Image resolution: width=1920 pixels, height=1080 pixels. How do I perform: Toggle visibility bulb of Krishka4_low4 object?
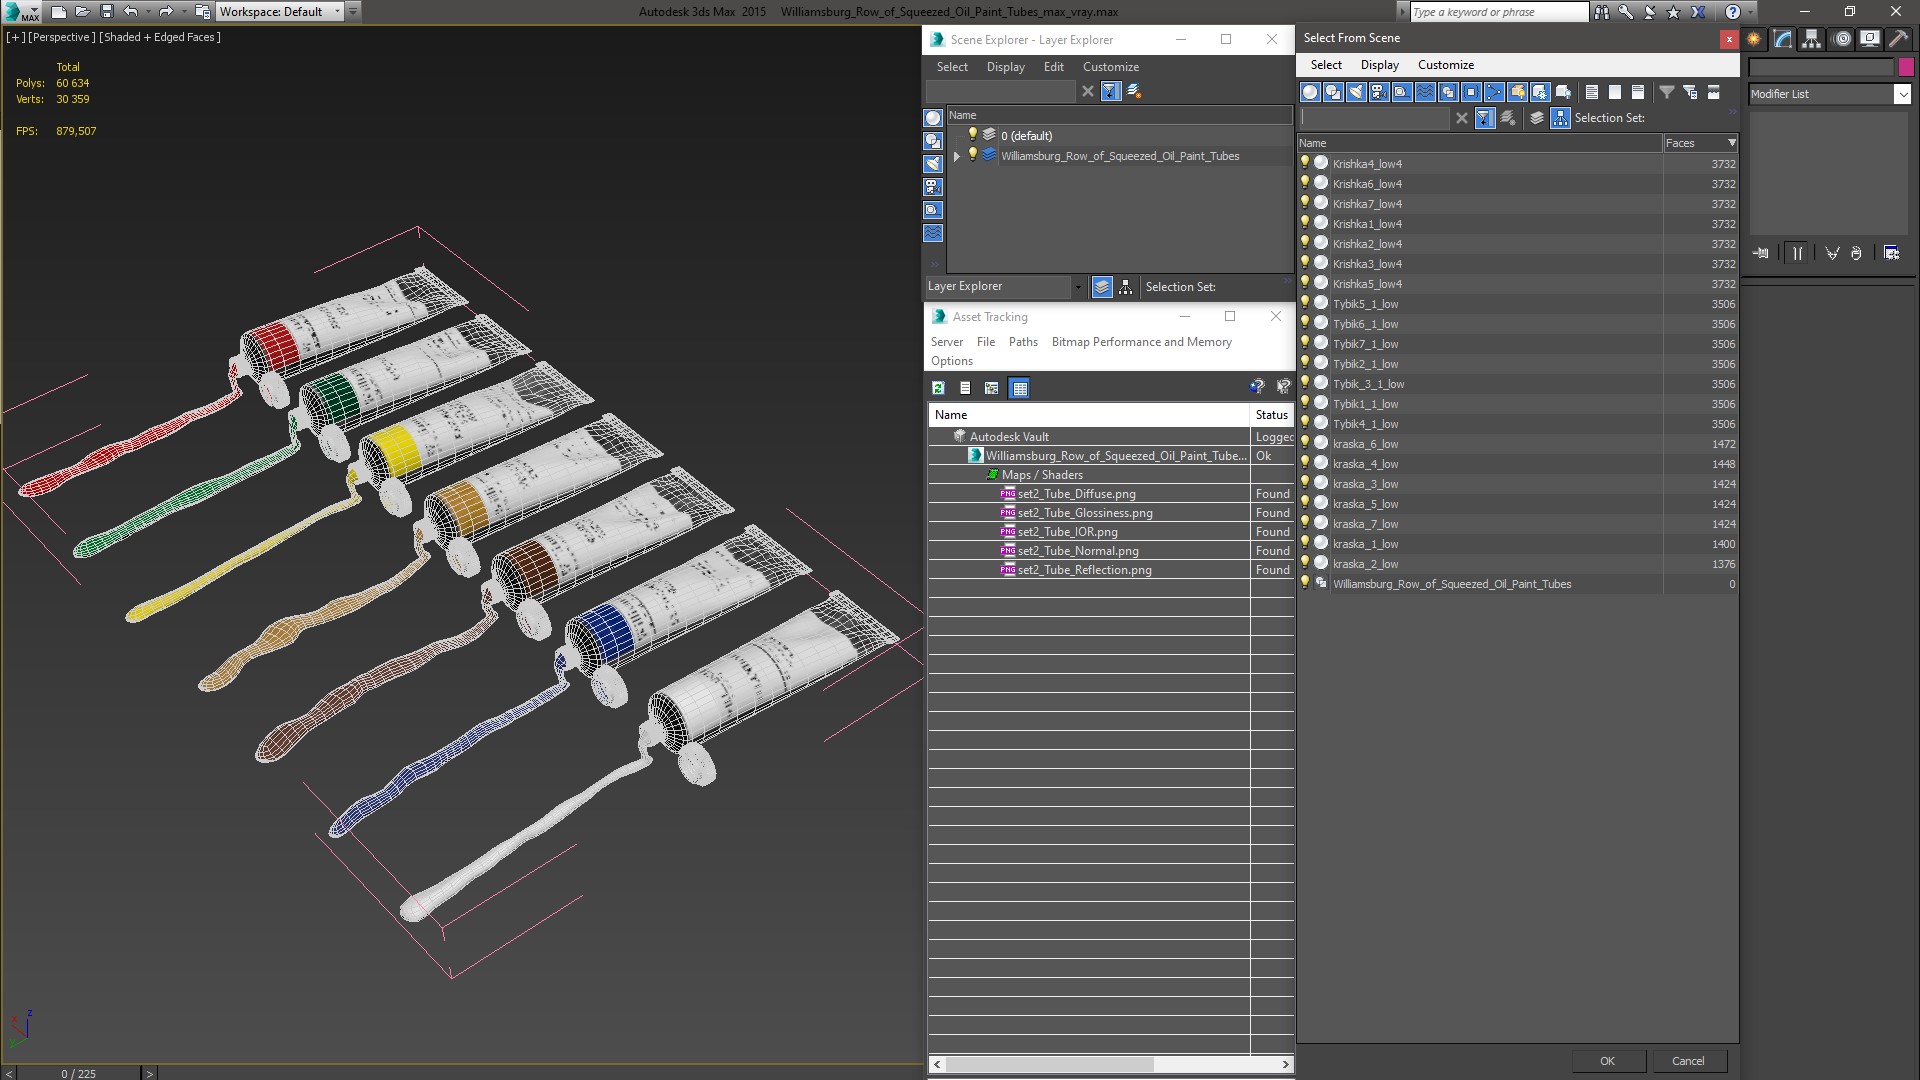1305,163
